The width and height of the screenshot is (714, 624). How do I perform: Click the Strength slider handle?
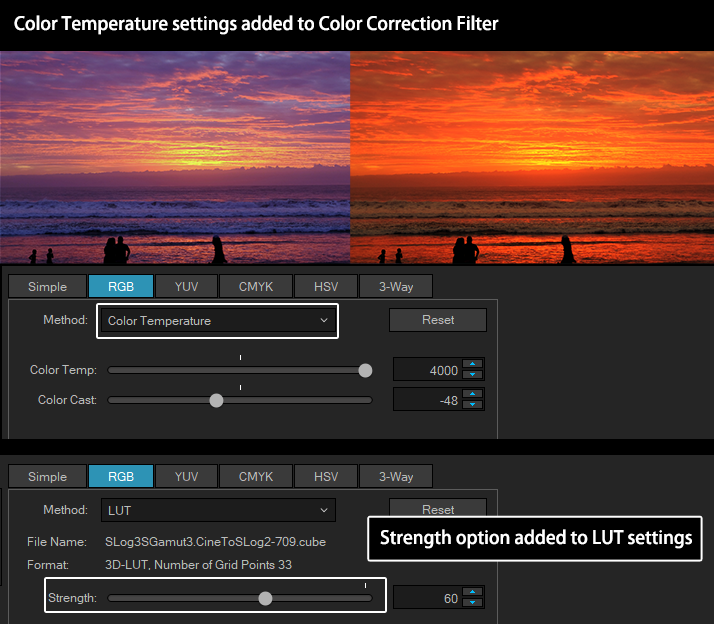coord(265,598)
